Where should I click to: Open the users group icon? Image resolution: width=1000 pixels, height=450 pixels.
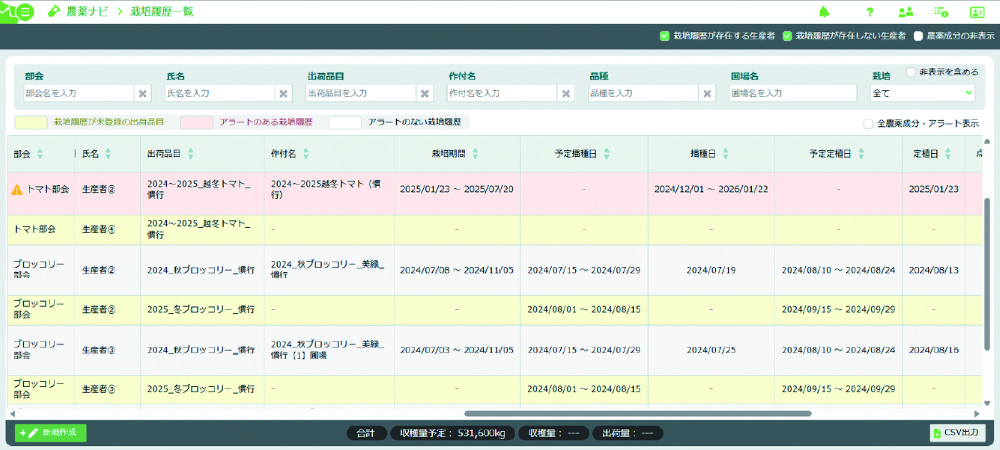(x=905, y=11)
